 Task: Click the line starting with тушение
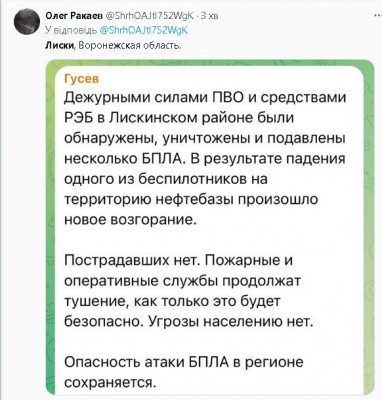[x=172, y=301]
